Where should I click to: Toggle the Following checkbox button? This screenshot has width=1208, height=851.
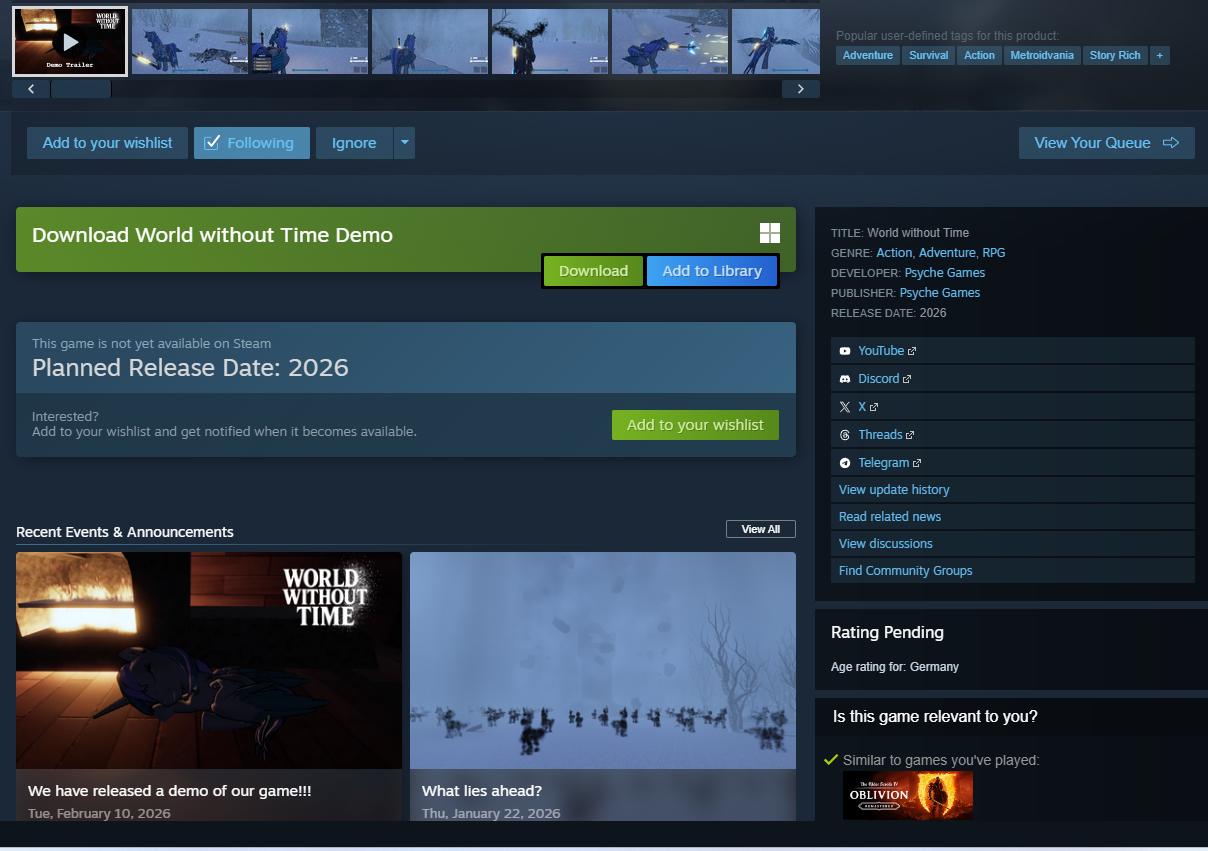252,143
